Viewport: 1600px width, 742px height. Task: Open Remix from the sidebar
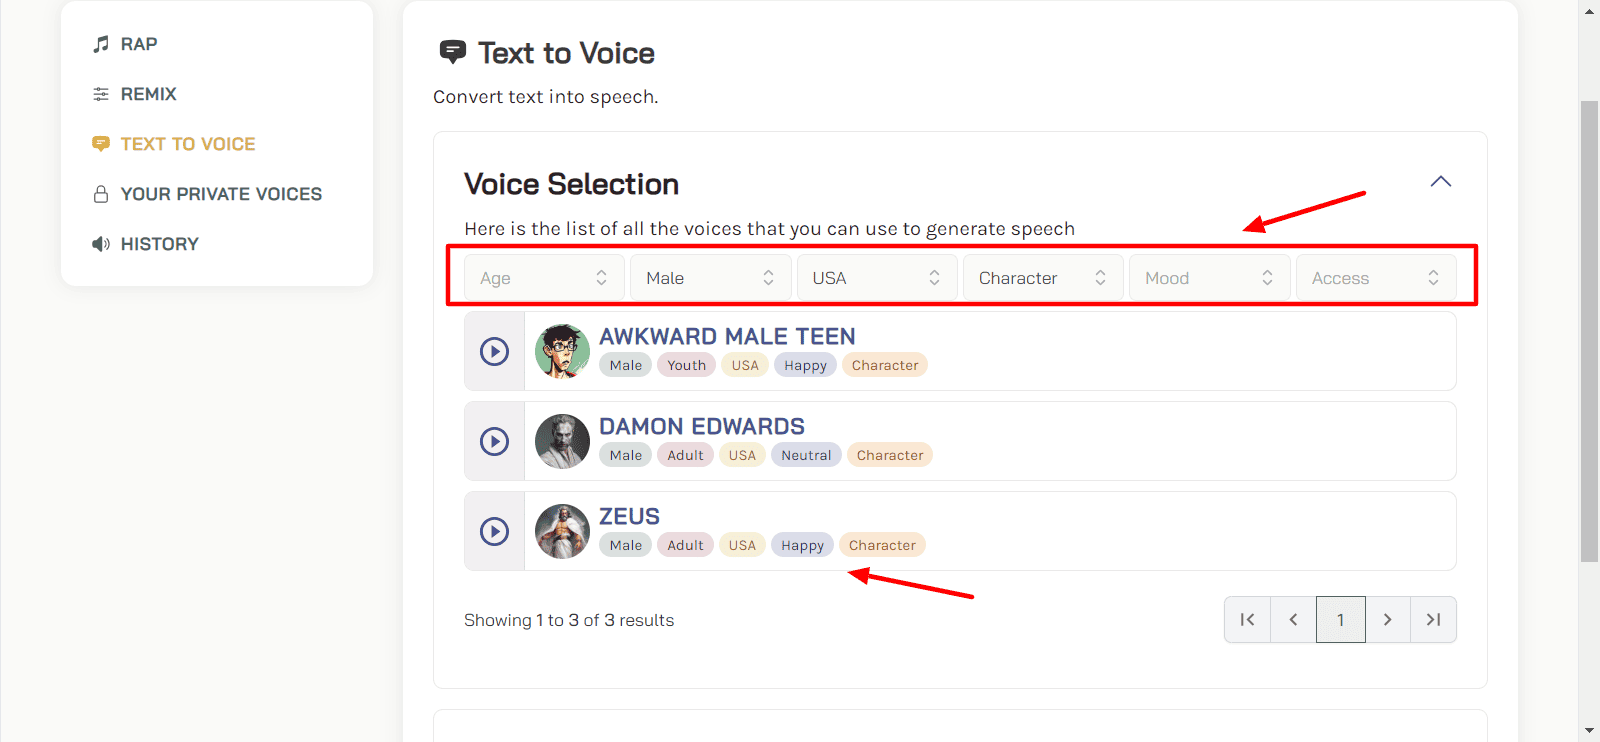(x=148, y=94)
